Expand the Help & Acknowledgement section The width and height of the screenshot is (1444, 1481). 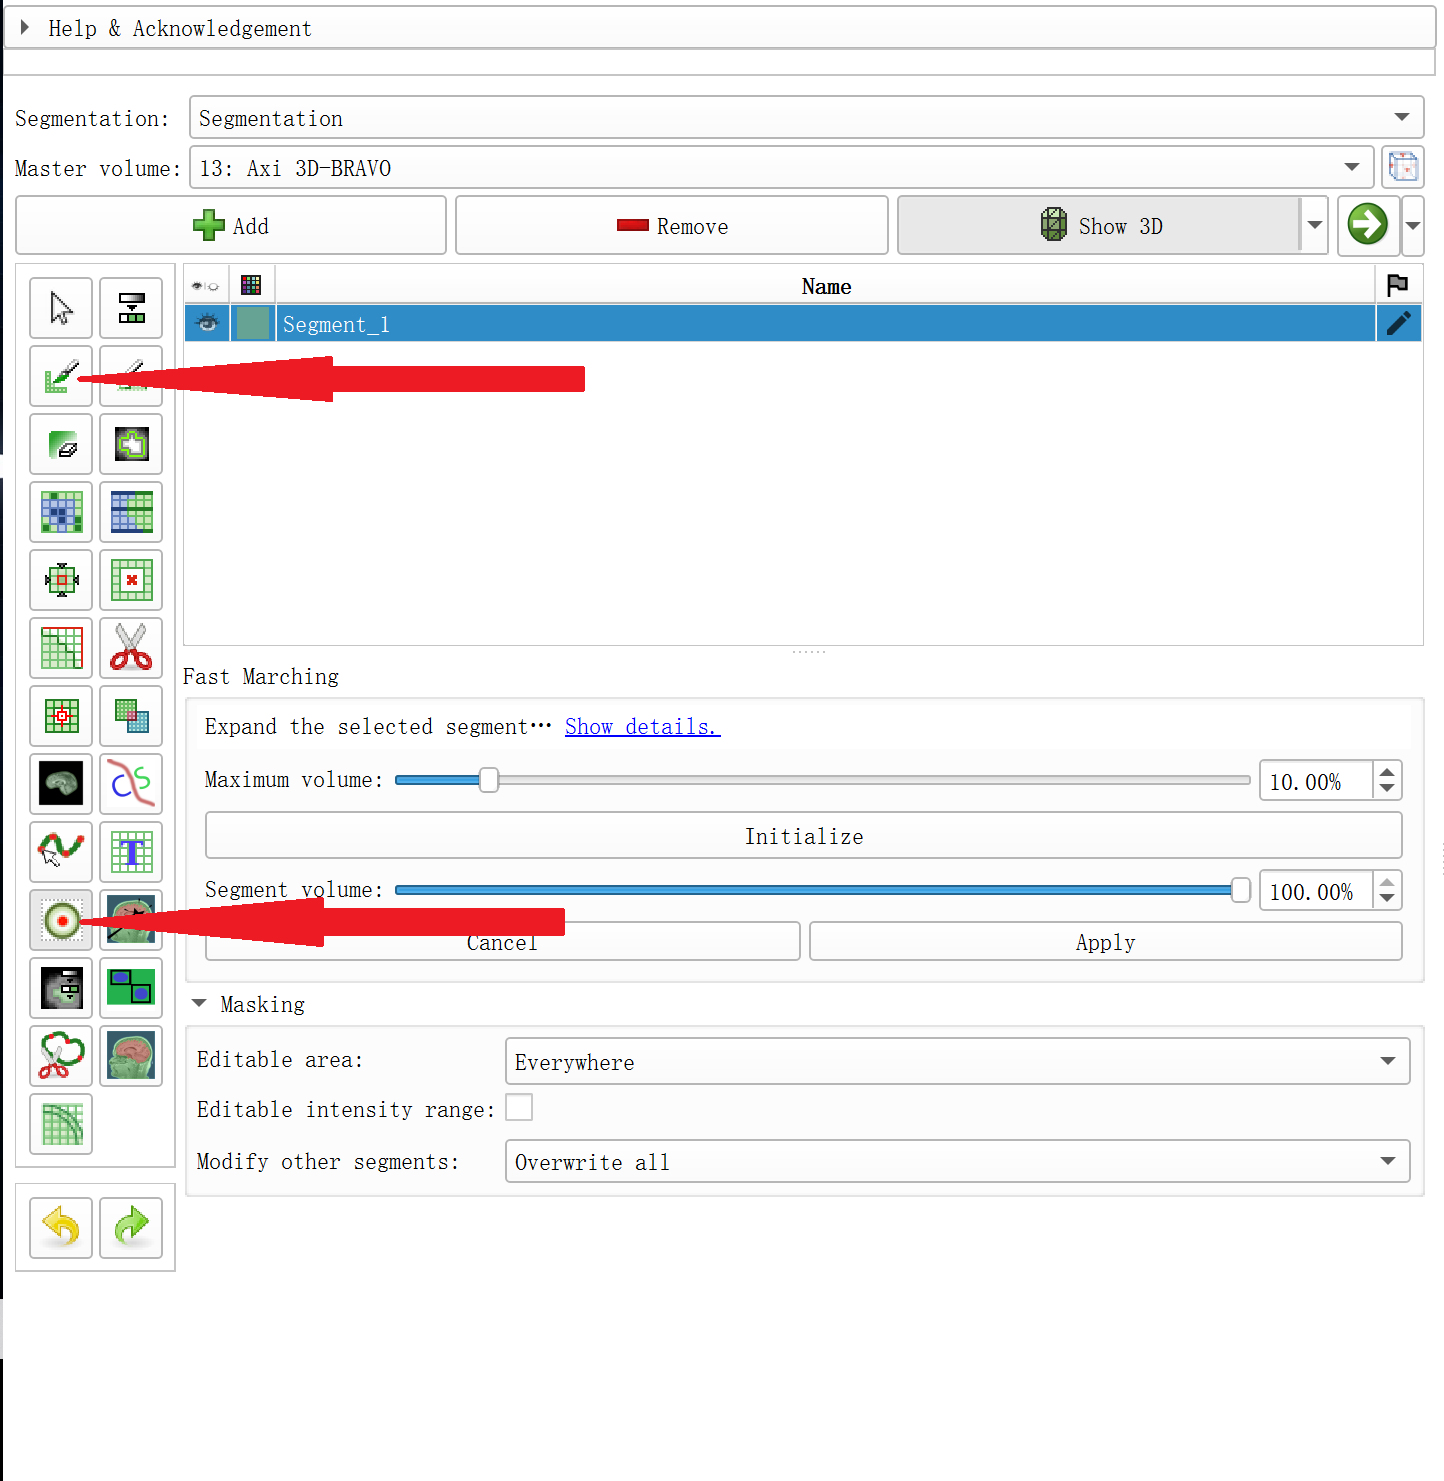point(25,28)
